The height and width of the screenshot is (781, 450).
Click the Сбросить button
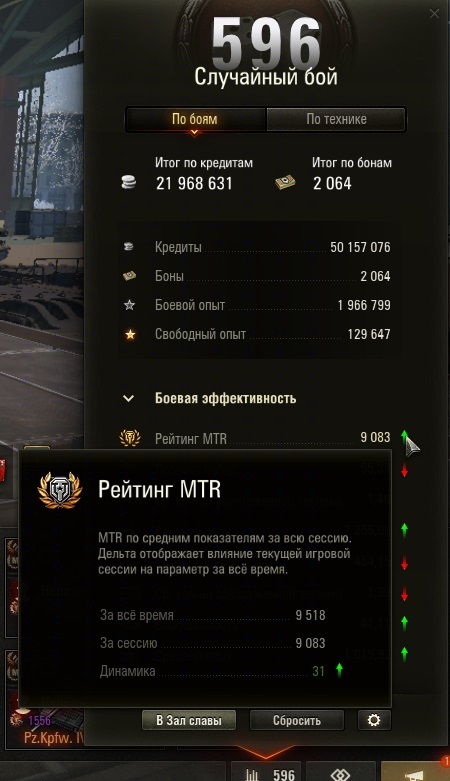tap(297, 720)
